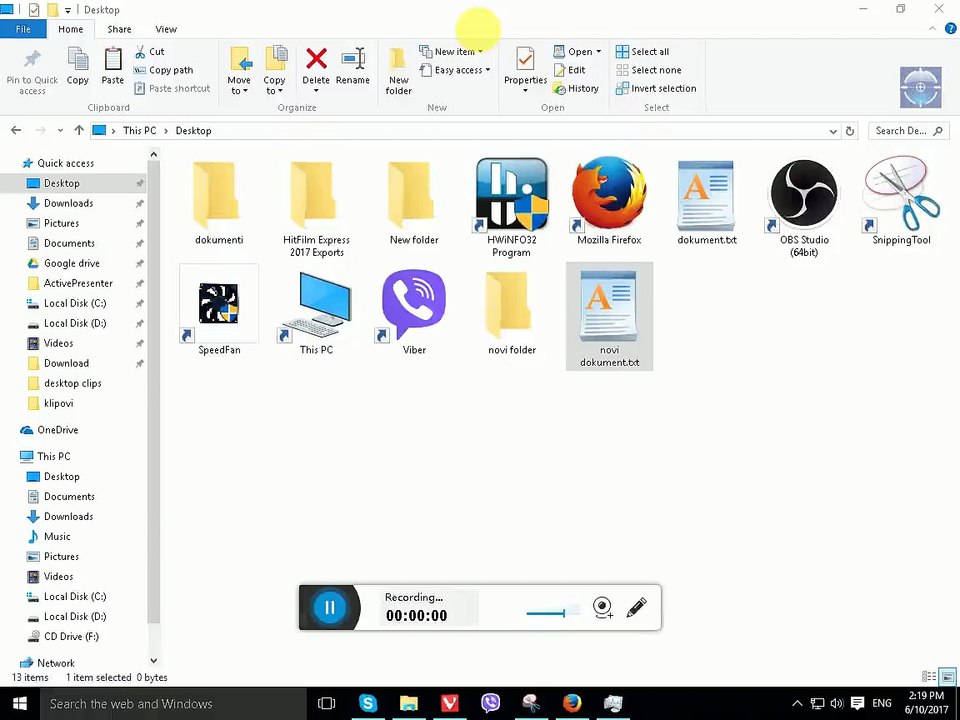Open recent locations dropdown arrow
This screenshot has width=960, height=720.
pyautogui.click(x=60, y=130)
